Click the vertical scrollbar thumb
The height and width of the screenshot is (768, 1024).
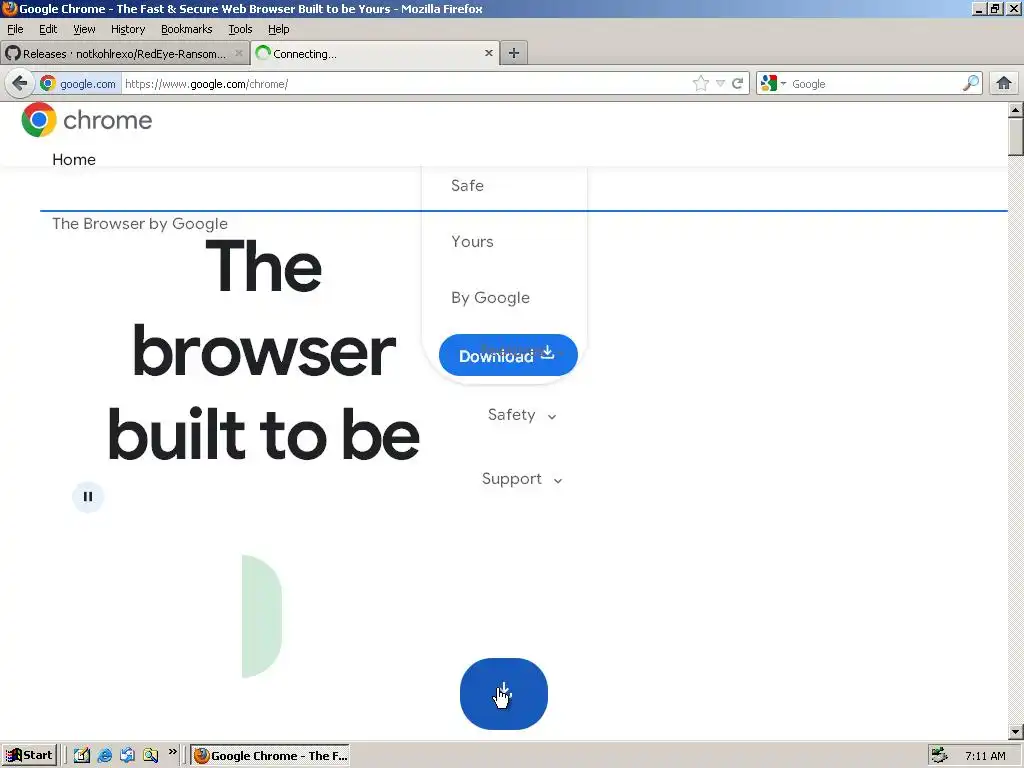point(1015,136)
